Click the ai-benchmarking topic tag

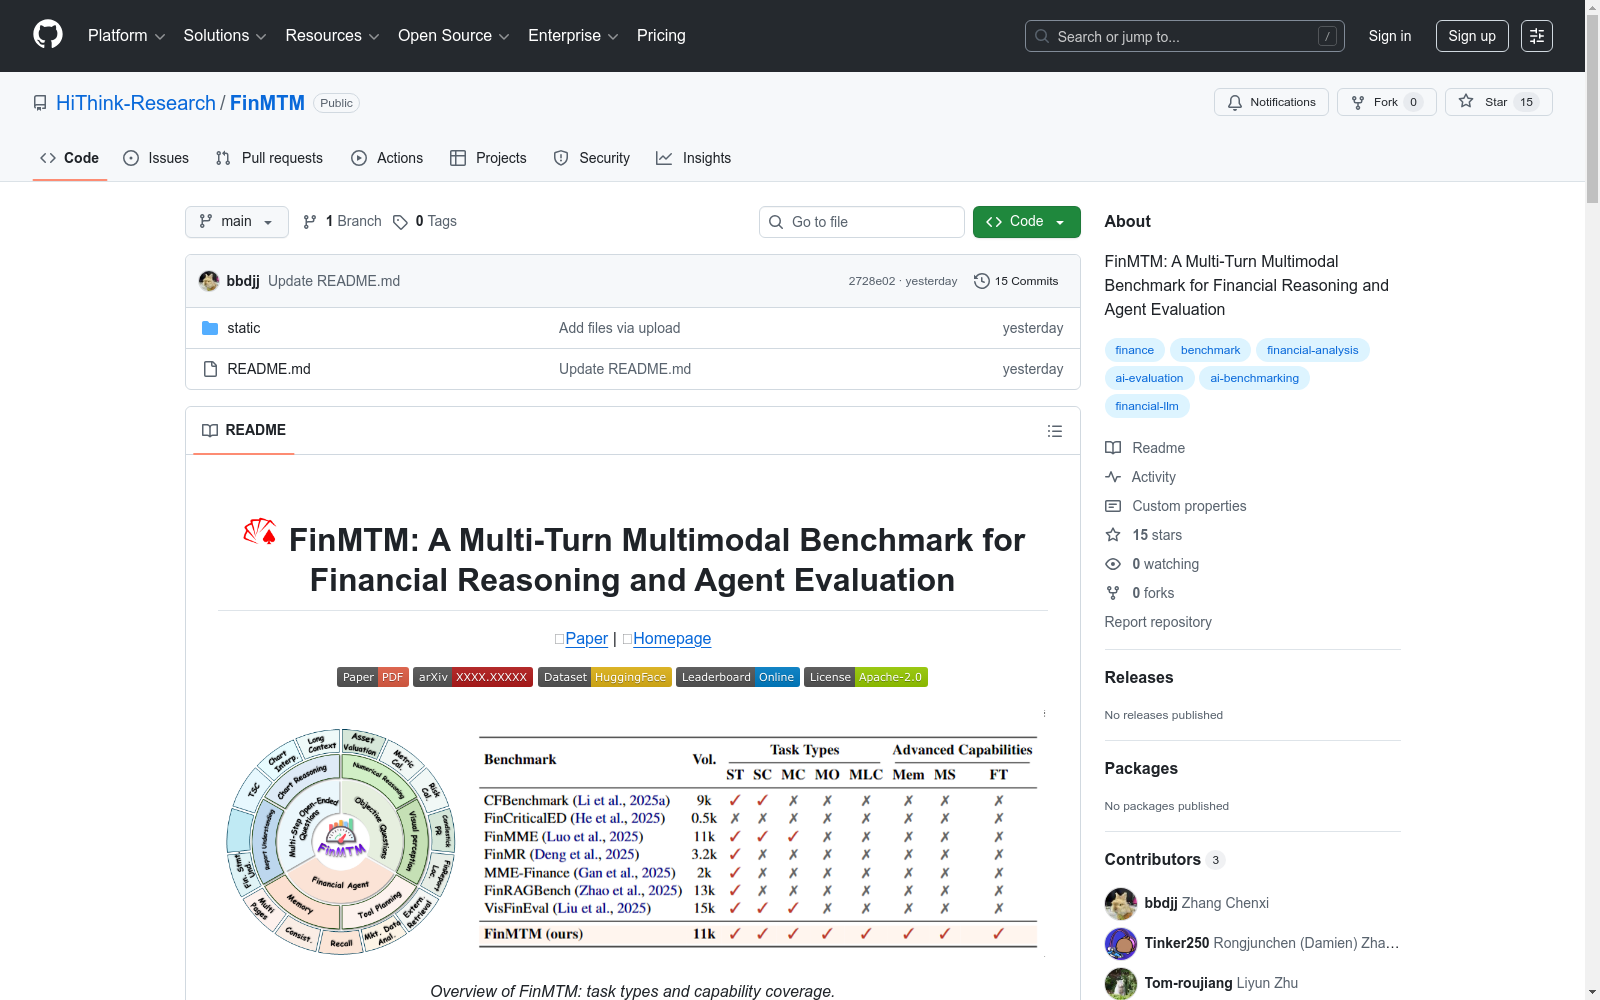[1254, 378]
